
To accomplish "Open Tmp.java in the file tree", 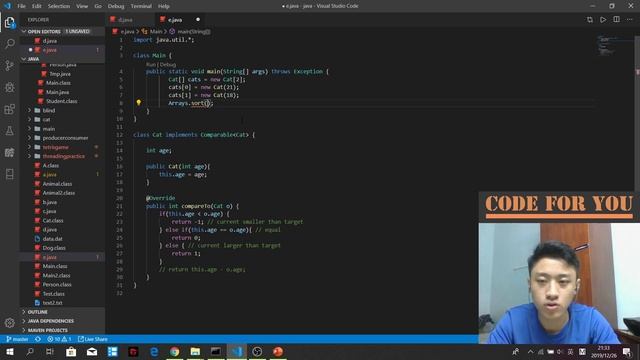I will pyautogui.click(x=60, y=74).
